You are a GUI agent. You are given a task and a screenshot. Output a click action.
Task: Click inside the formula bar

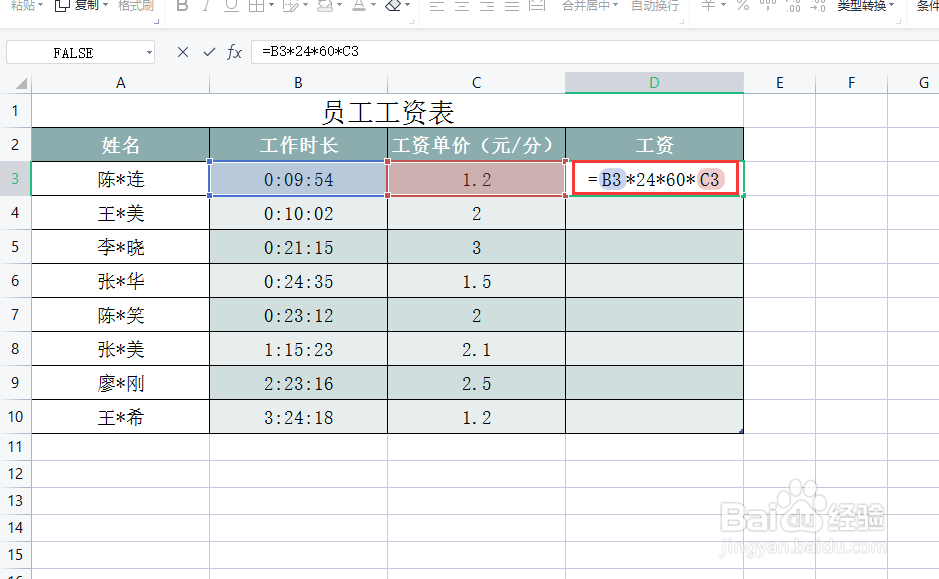(400, 51)
